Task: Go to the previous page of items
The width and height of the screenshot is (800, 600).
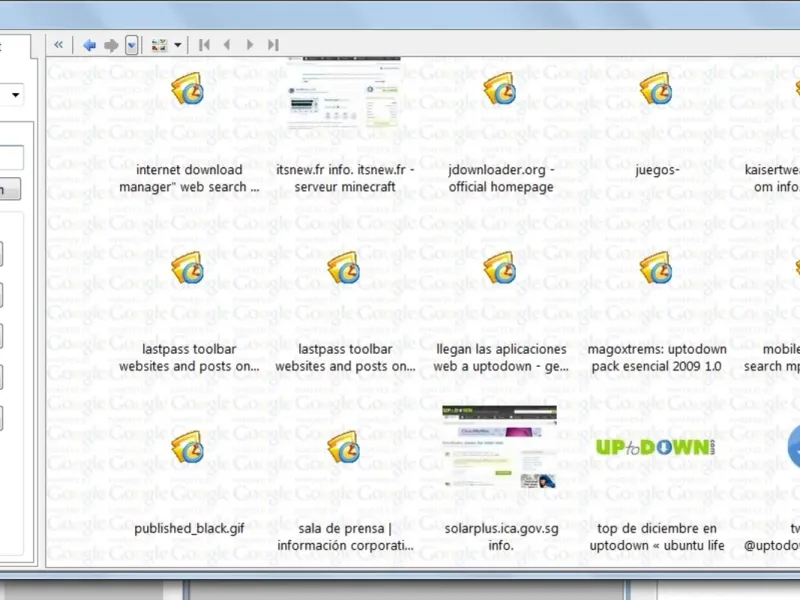Action: (x=227, y=45)
